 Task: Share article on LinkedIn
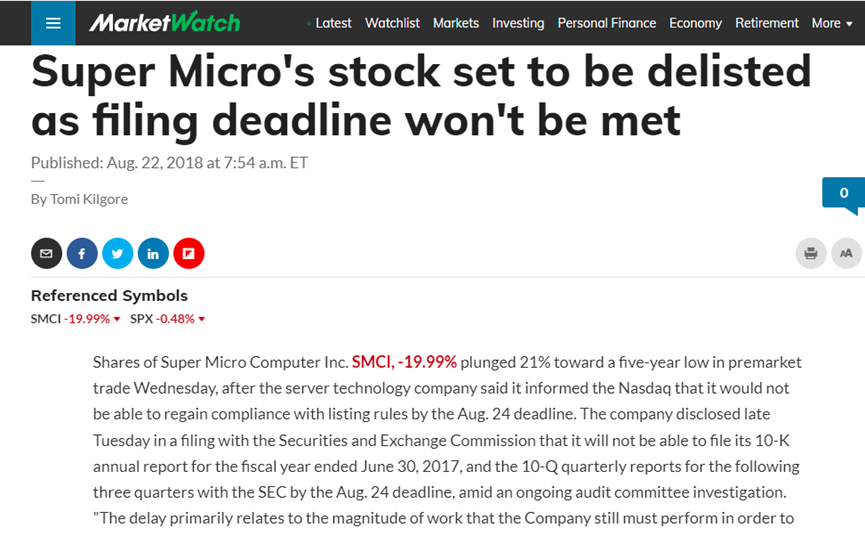point(153,254)
